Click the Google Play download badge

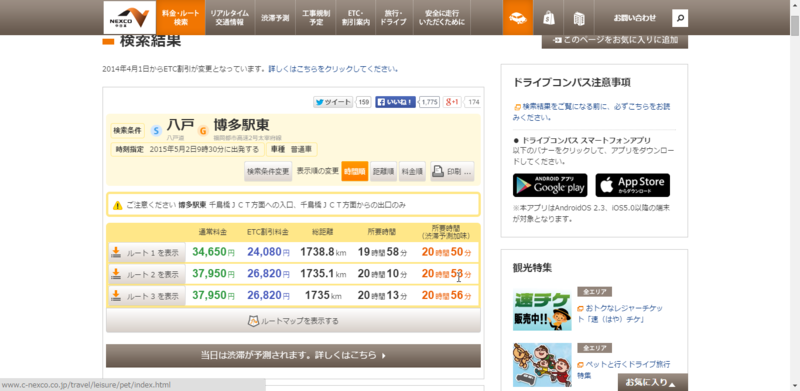click(x=550, y=185)
